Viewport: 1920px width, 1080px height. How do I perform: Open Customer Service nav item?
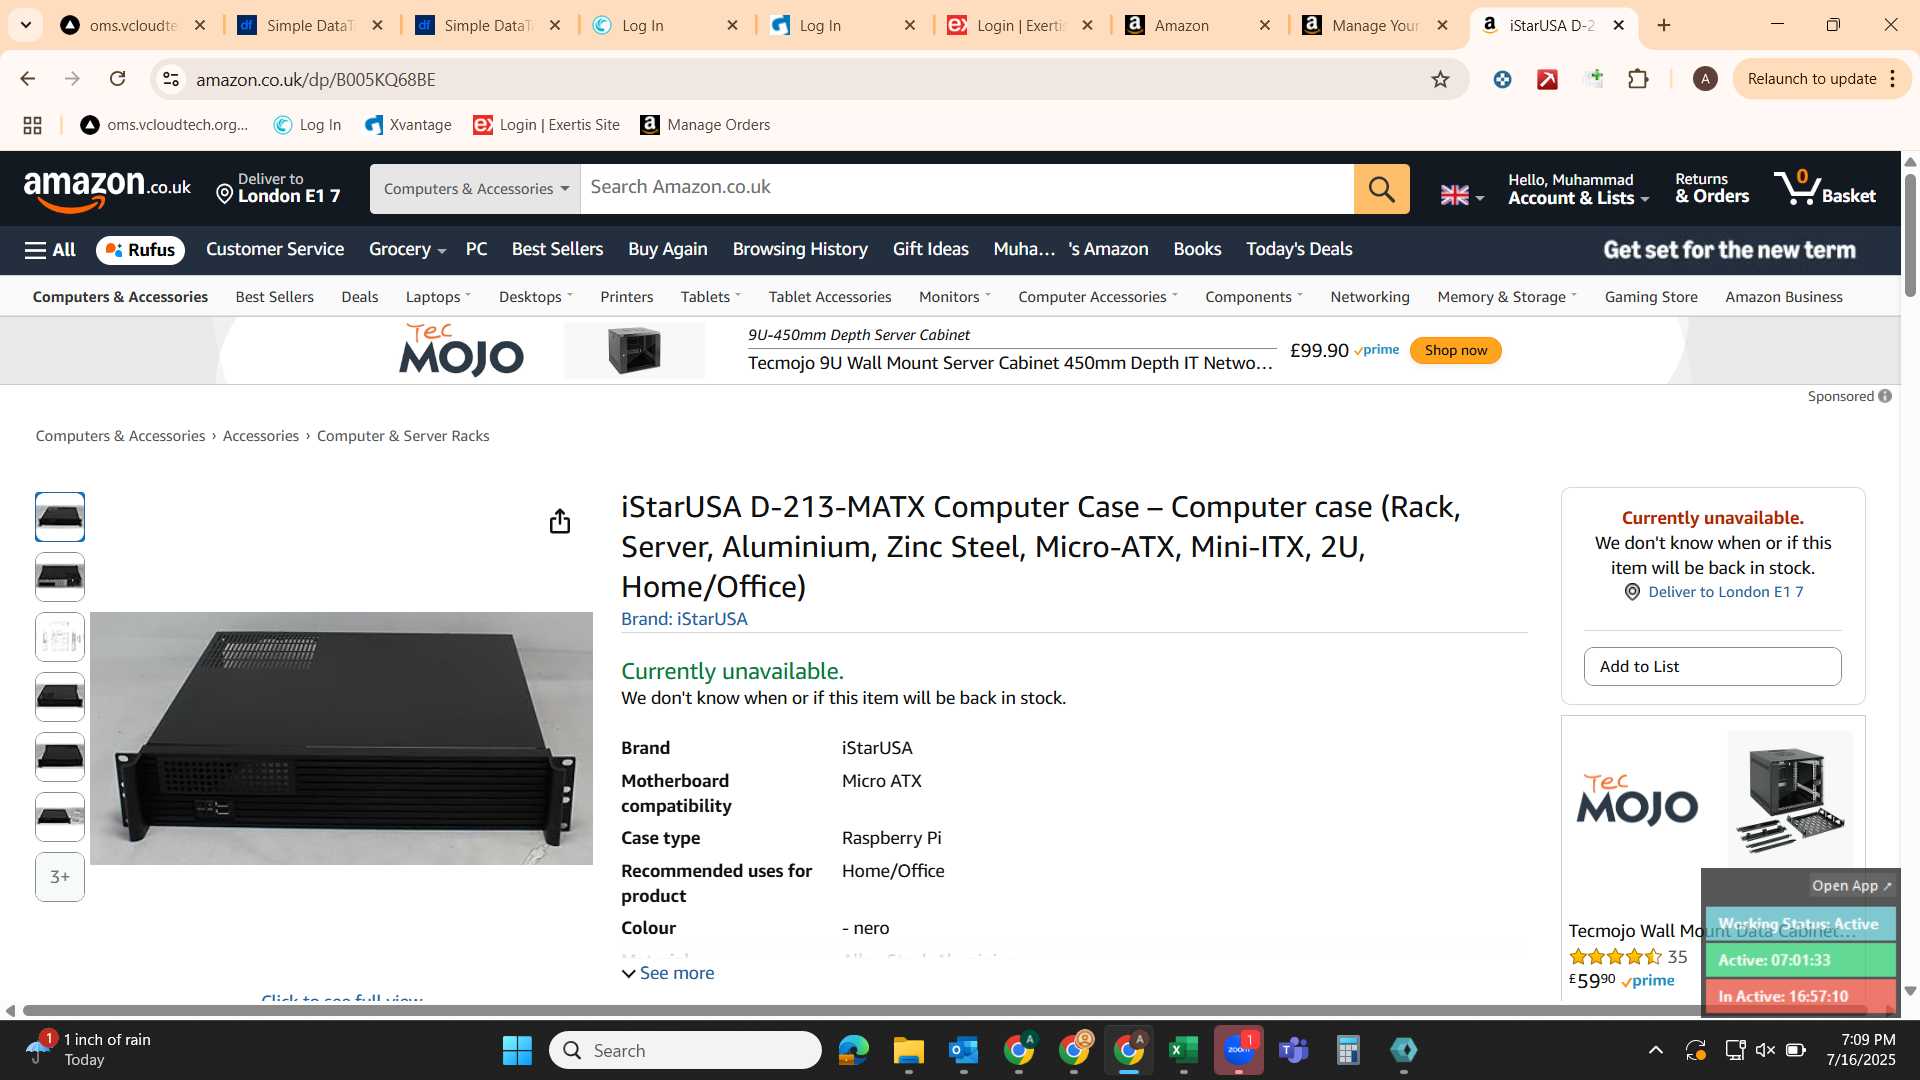[275, 250]
